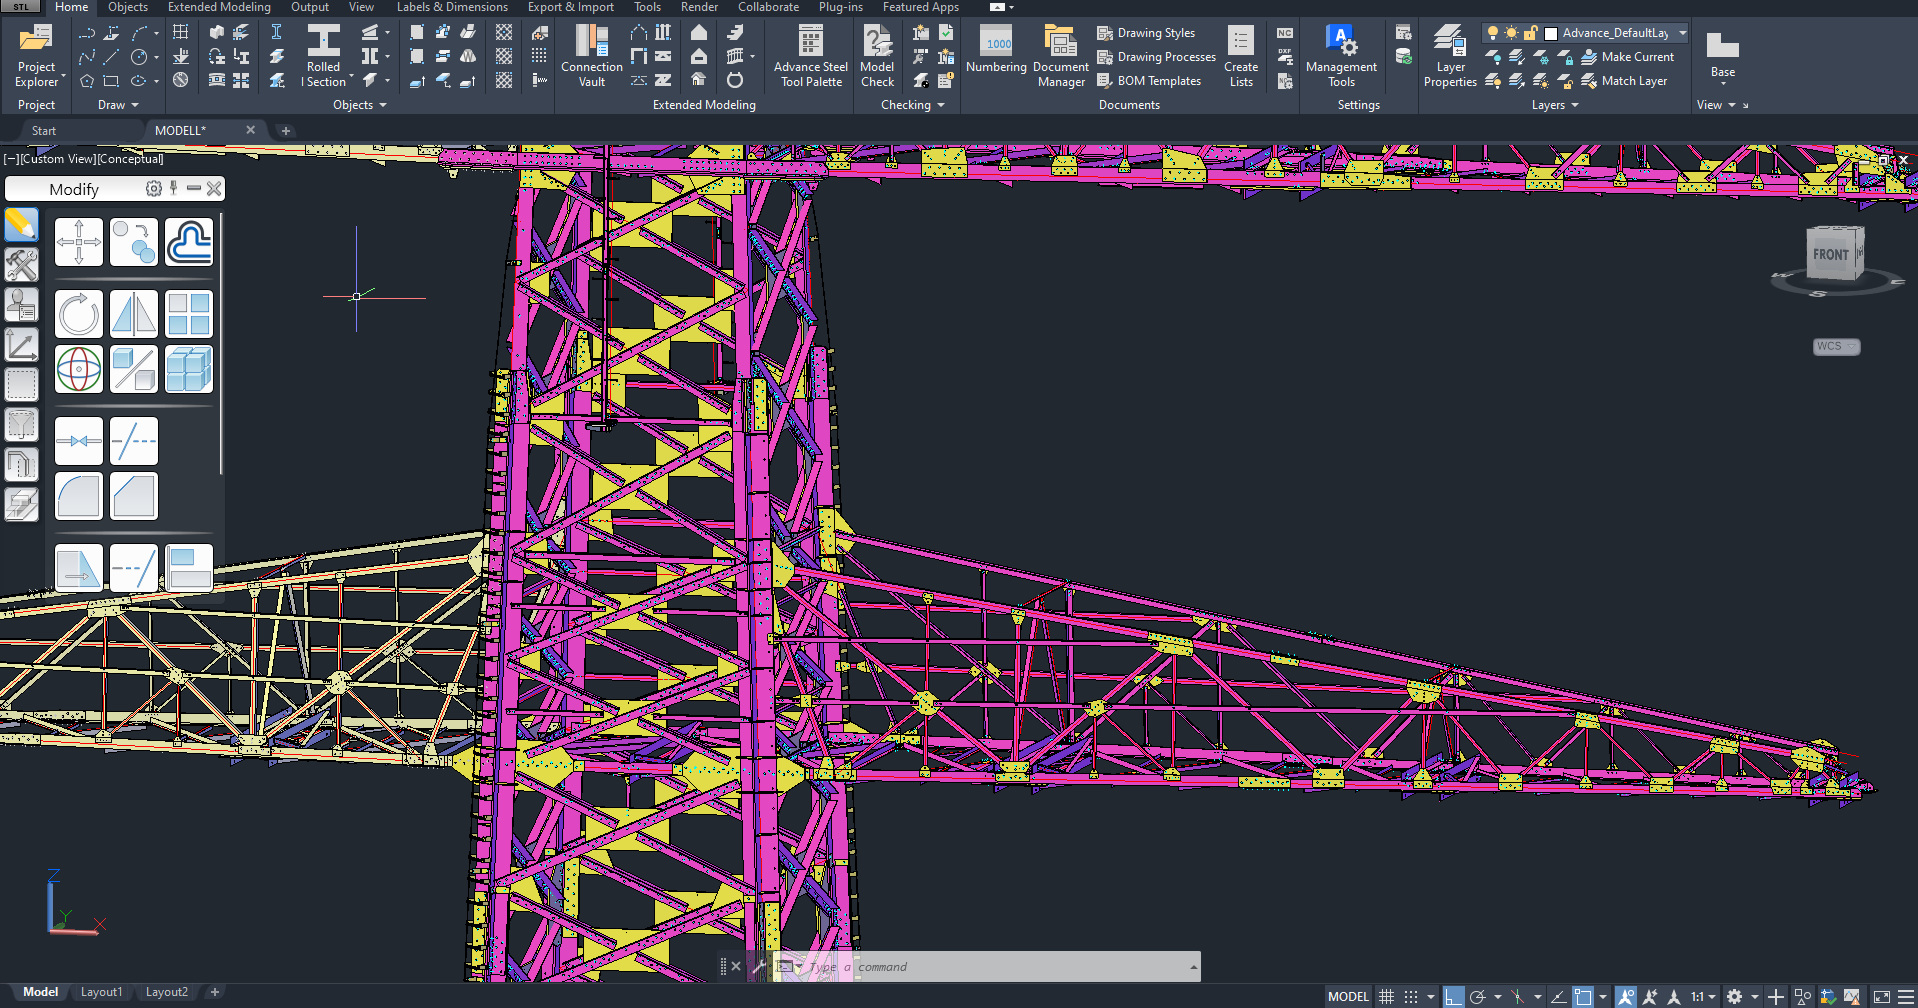Open the Document Manager
This screenshot has height=1008, width=1918.
click(1061, 56)
